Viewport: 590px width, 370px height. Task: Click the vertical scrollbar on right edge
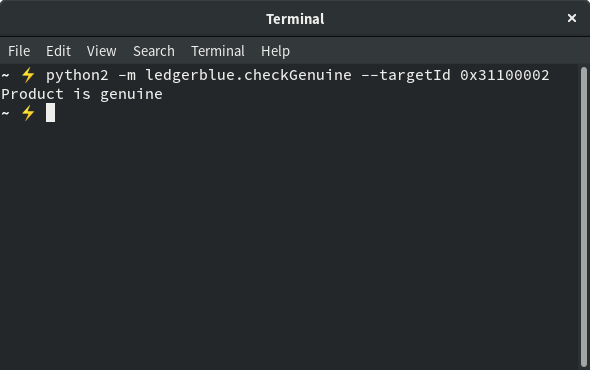(584, 217)
